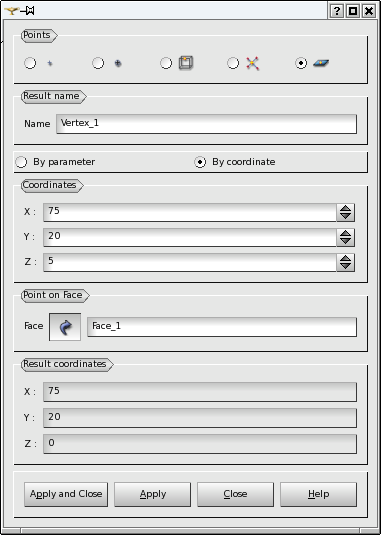Select point by coordinates icon option

click(x=50, y=63)
